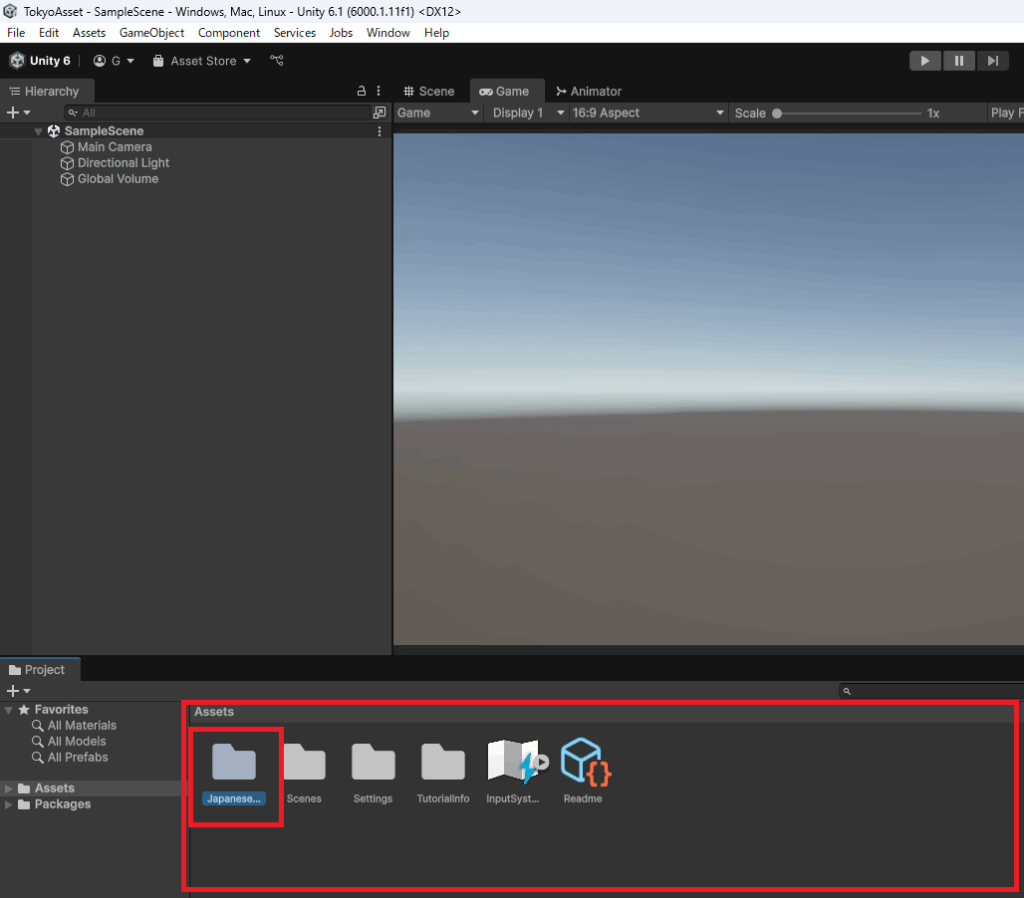Switch to the Animator tab
This screenshot has width=1024, height=898.
click(588, 91)
